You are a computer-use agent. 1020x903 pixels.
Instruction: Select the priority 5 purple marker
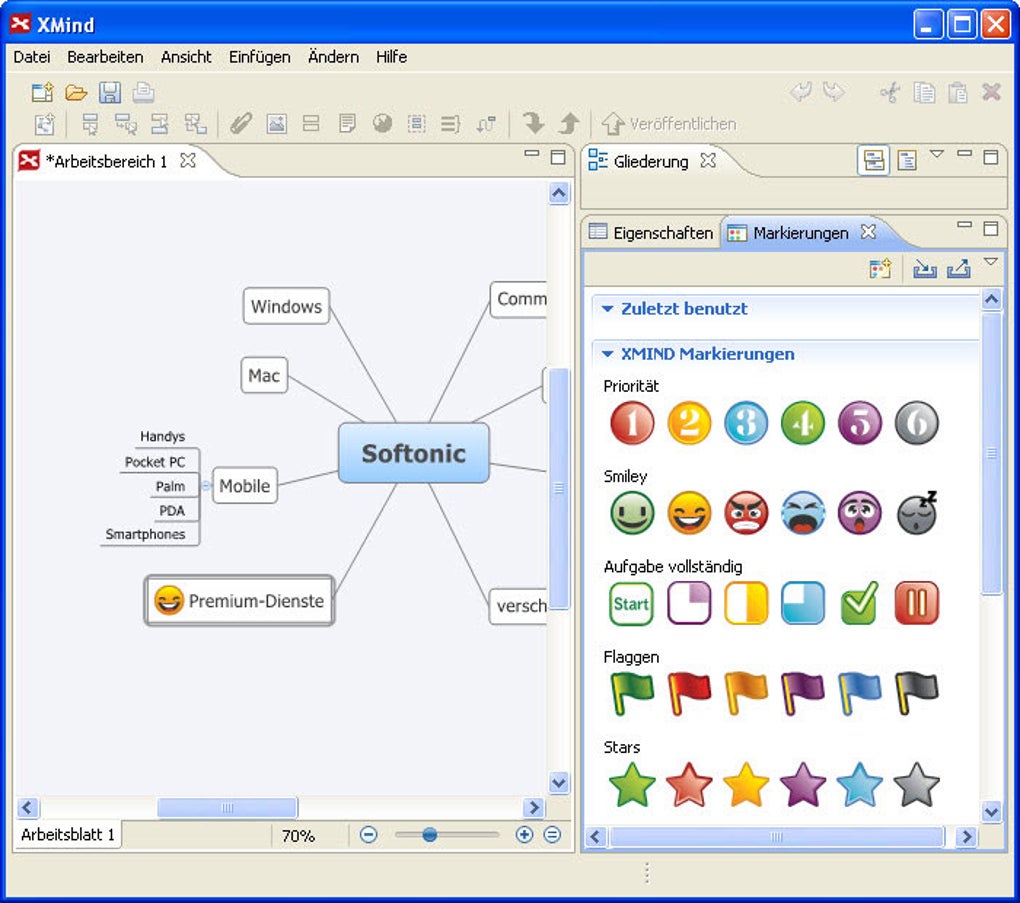click(859, 423)
